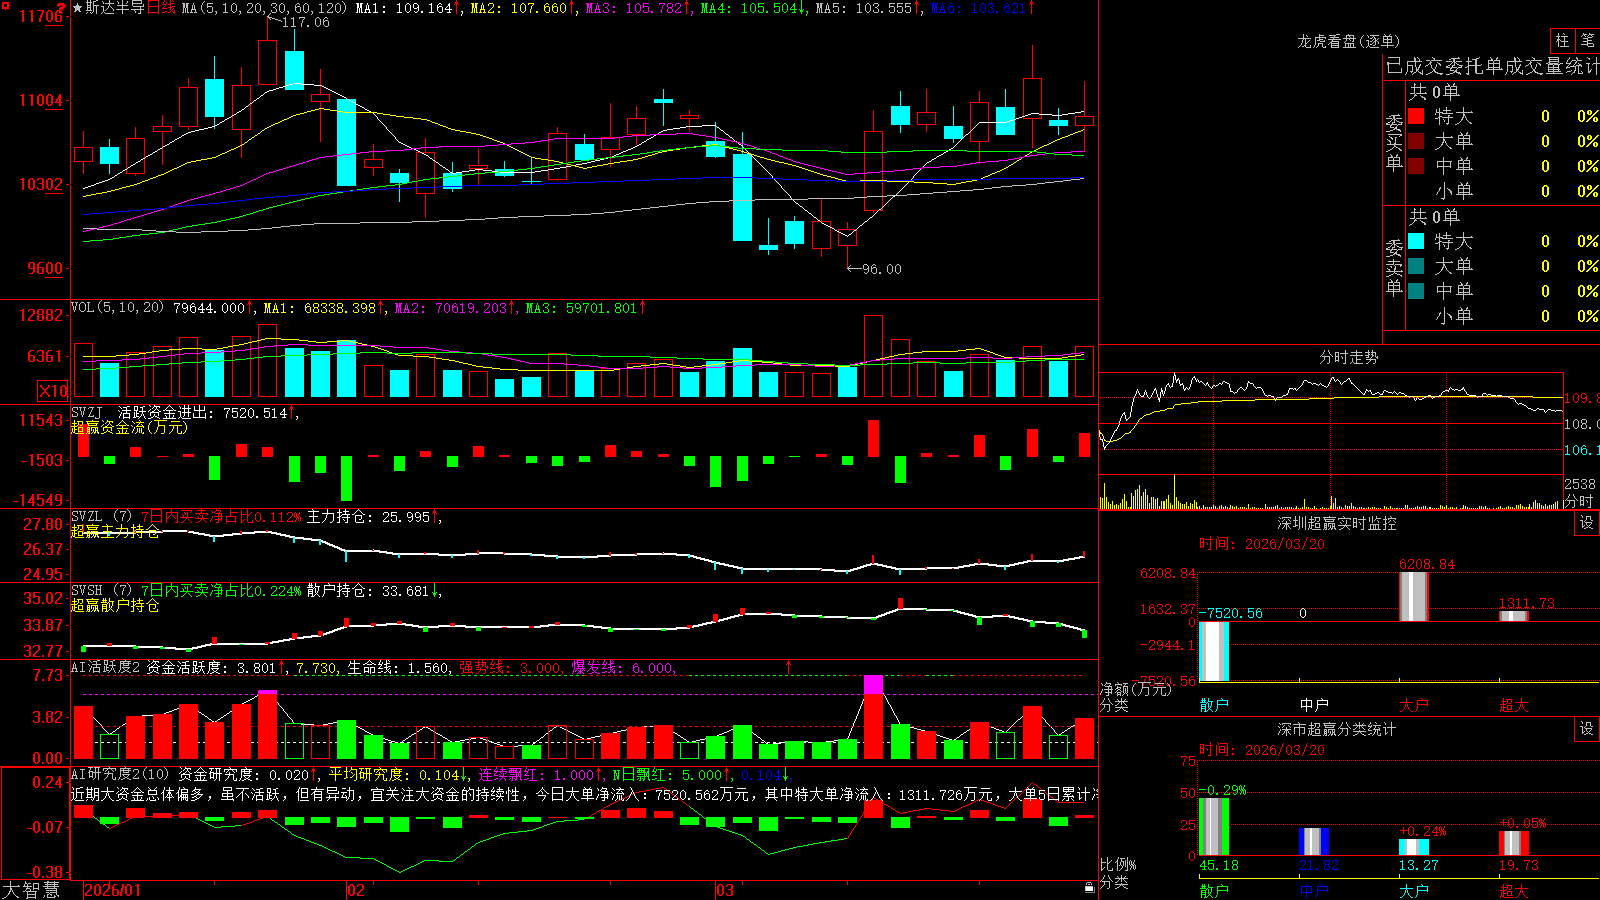The image size is (1600, 900).
Task: Click the 散户持仓: 33.681 value
Action: 368,591
